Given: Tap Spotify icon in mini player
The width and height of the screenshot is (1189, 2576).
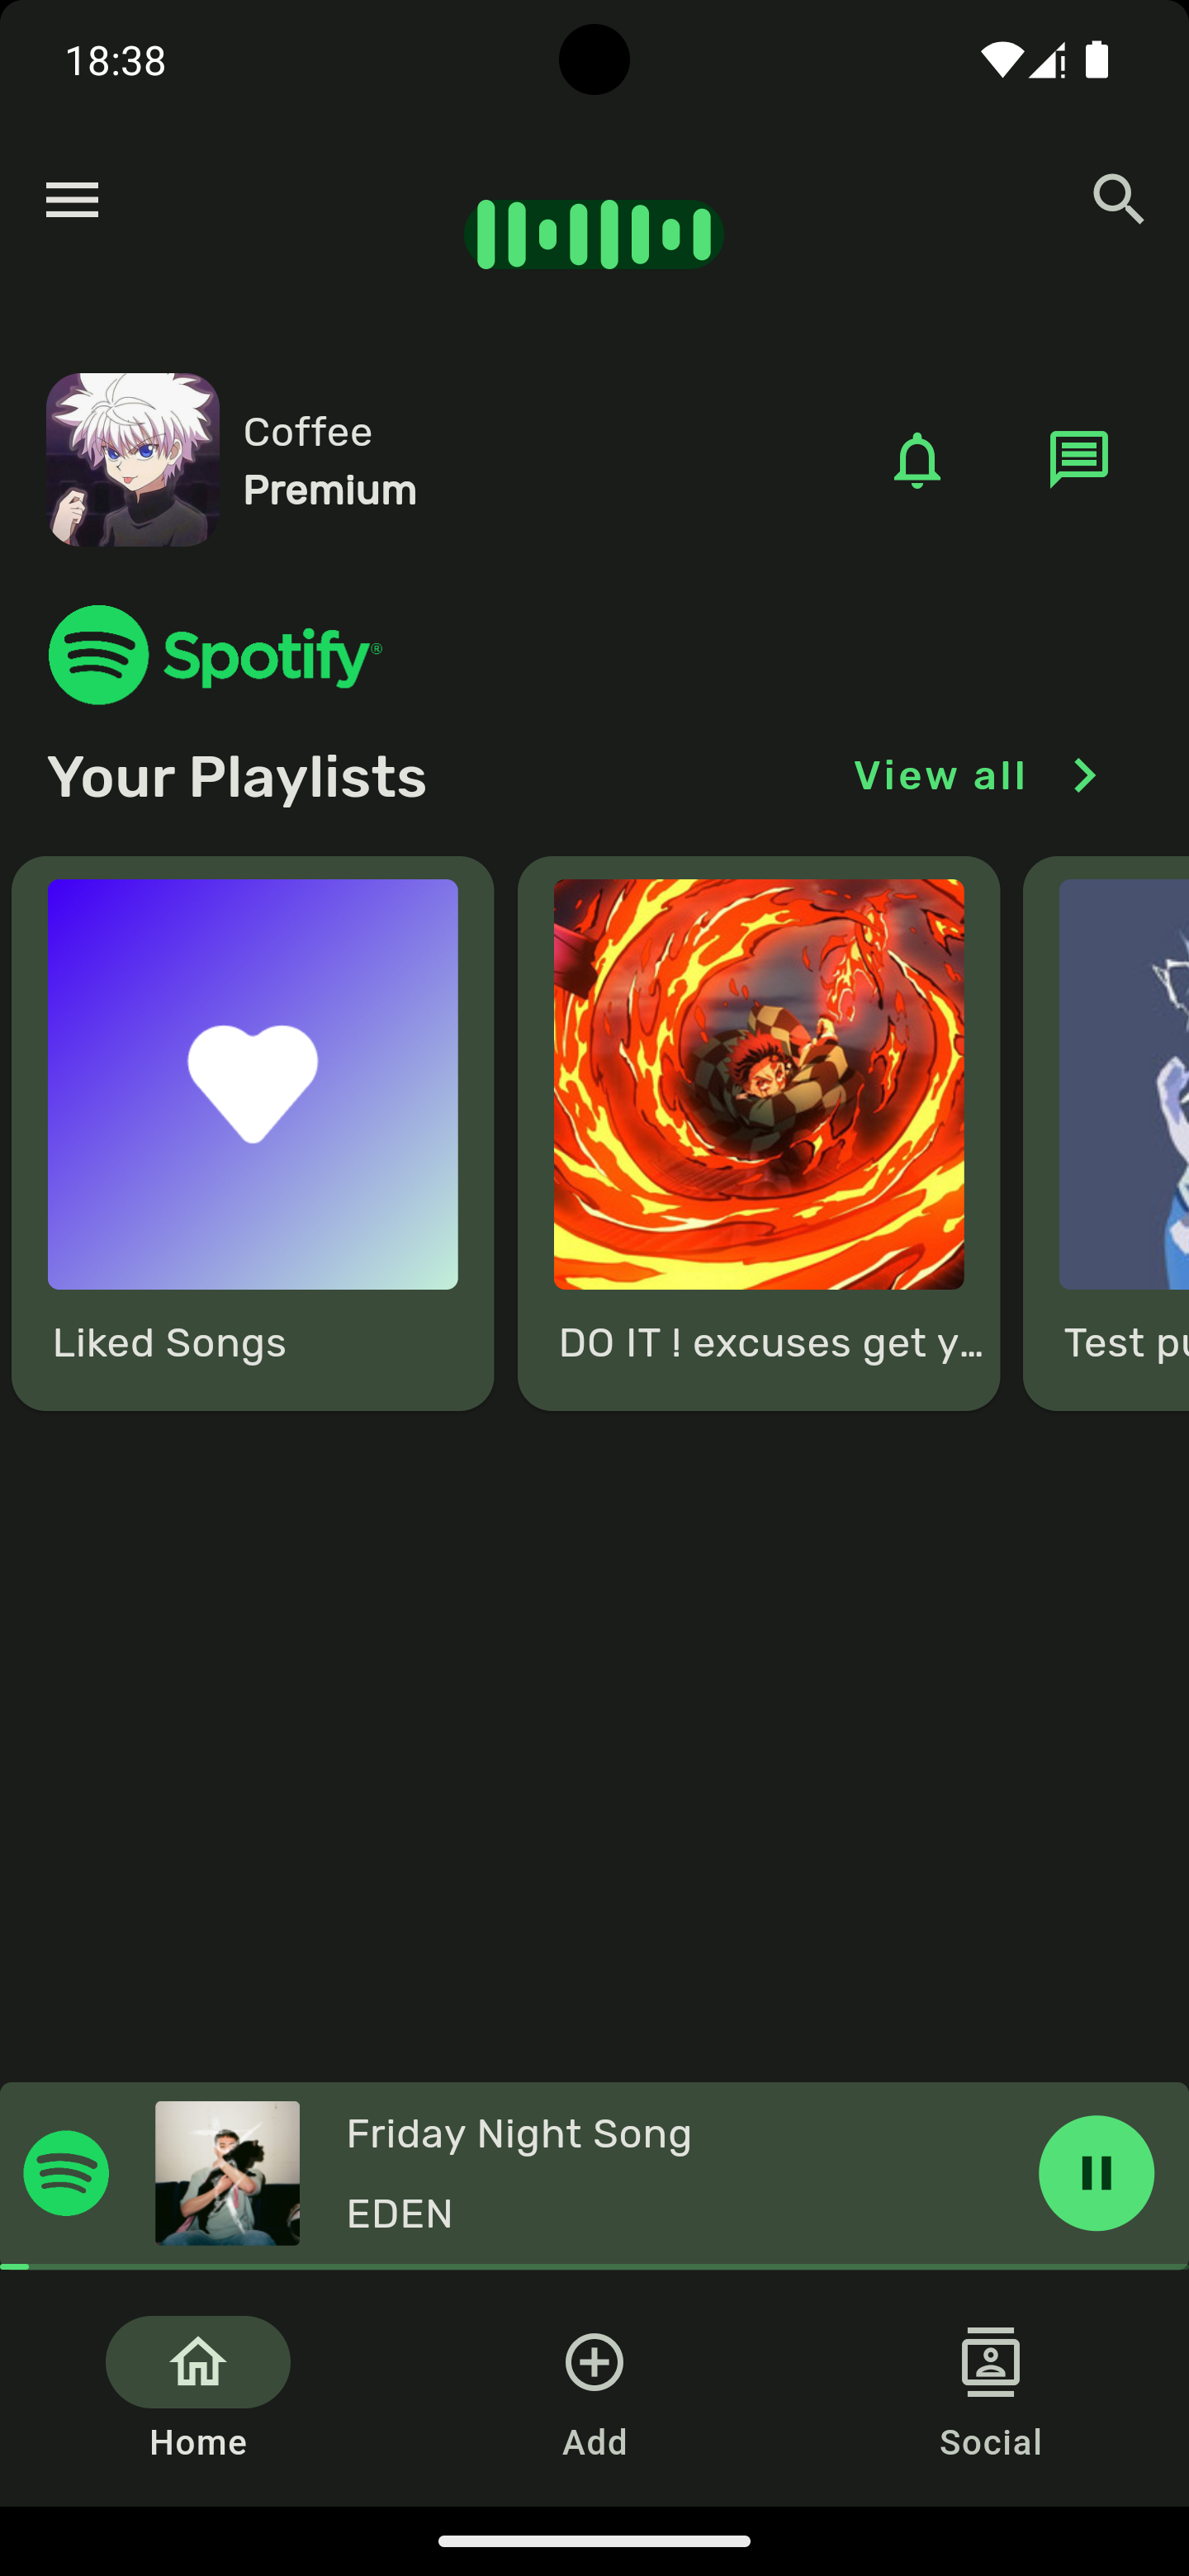Looking at the screenshot, I should pos(66,2173).
